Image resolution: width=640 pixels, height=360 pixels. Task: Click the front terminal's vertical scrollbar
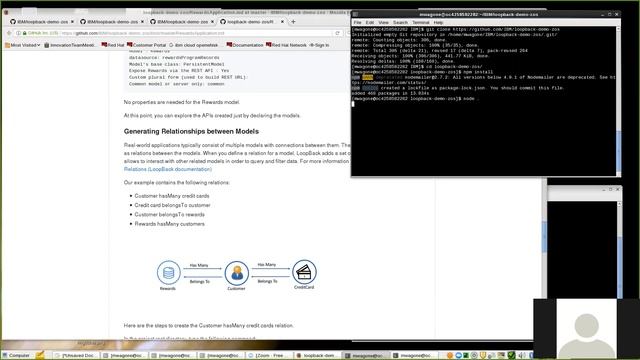pyautogui.click(x=618, y=101)
